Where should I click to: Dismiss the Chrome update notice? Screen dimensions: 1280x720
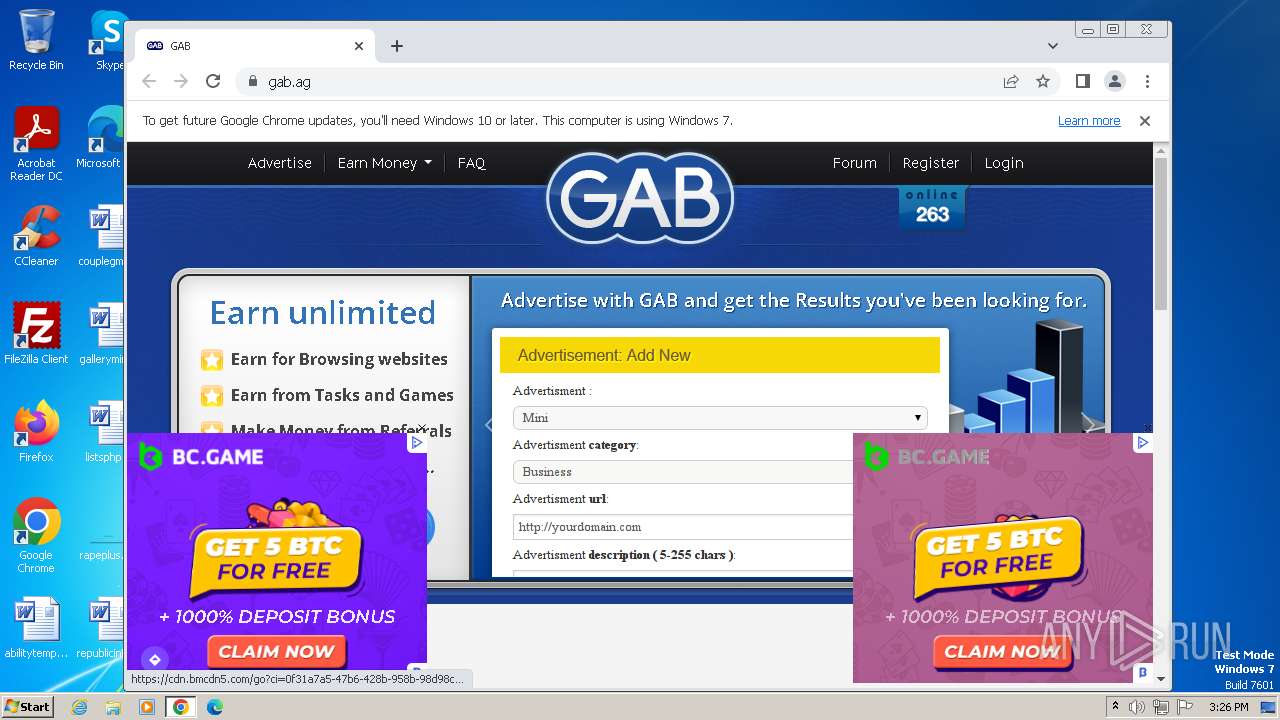click(x=1145, y=120)
